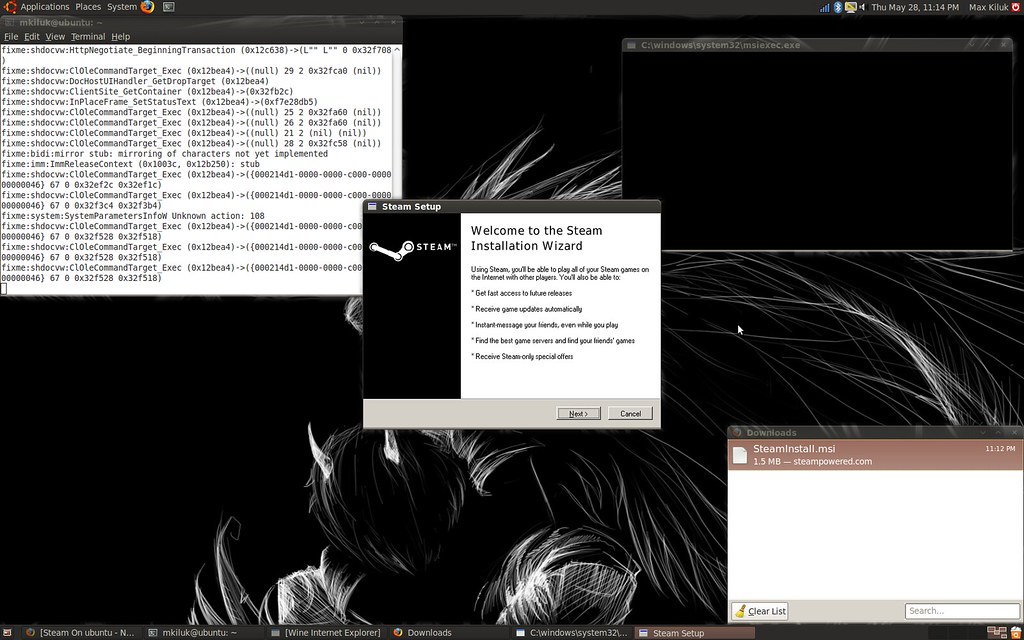Click Clear List in Downloads window
The image size is (1024, 640).
760,611
